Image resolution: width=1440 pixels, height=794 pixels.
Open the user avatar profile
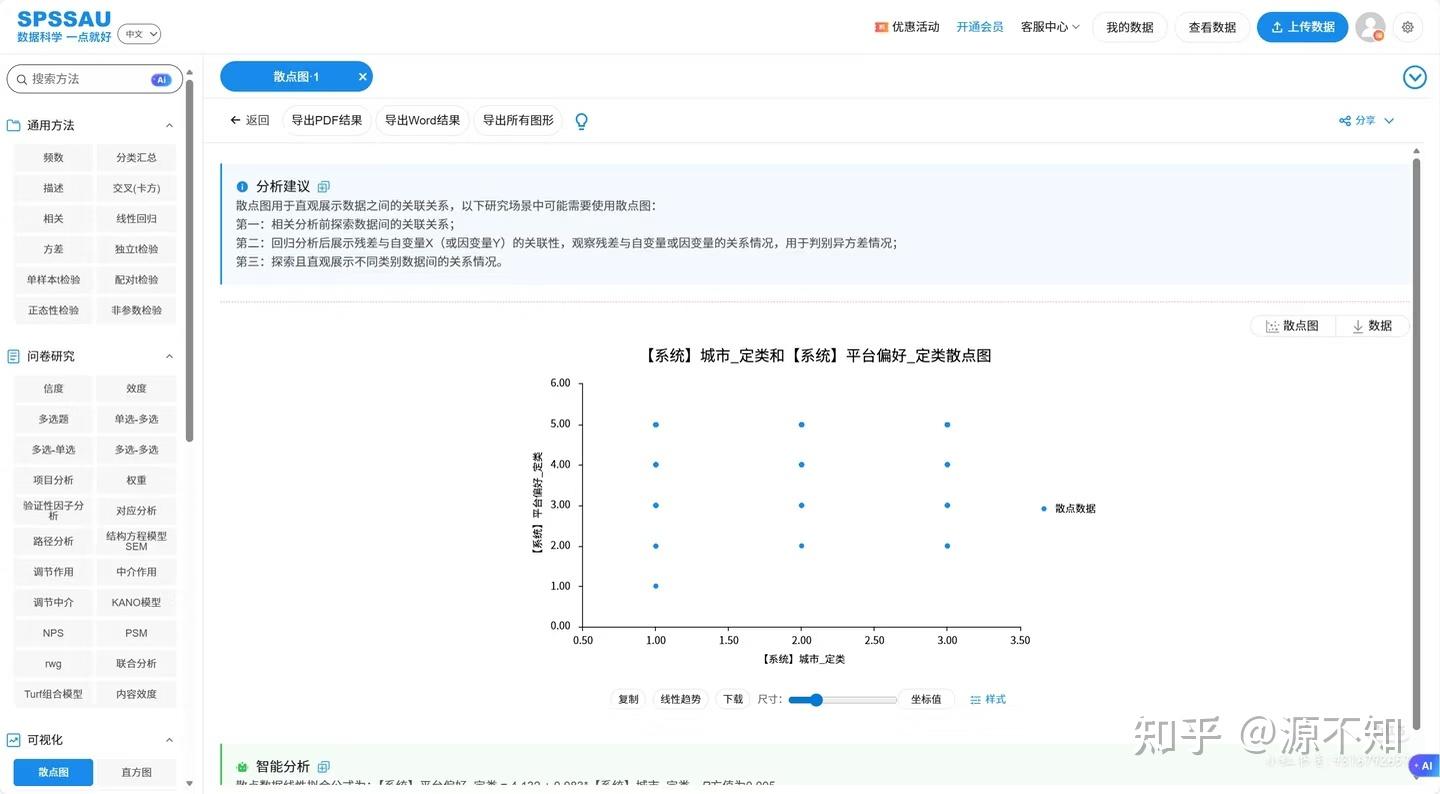pos(1370,27)
